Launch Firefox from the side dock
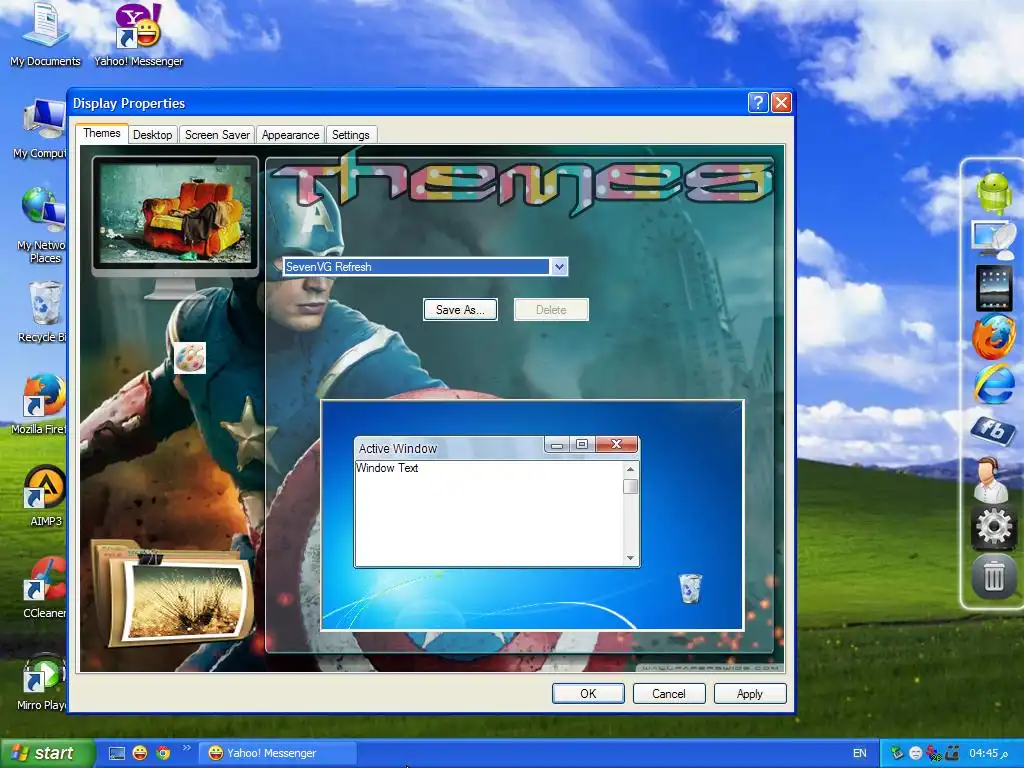 993,337
